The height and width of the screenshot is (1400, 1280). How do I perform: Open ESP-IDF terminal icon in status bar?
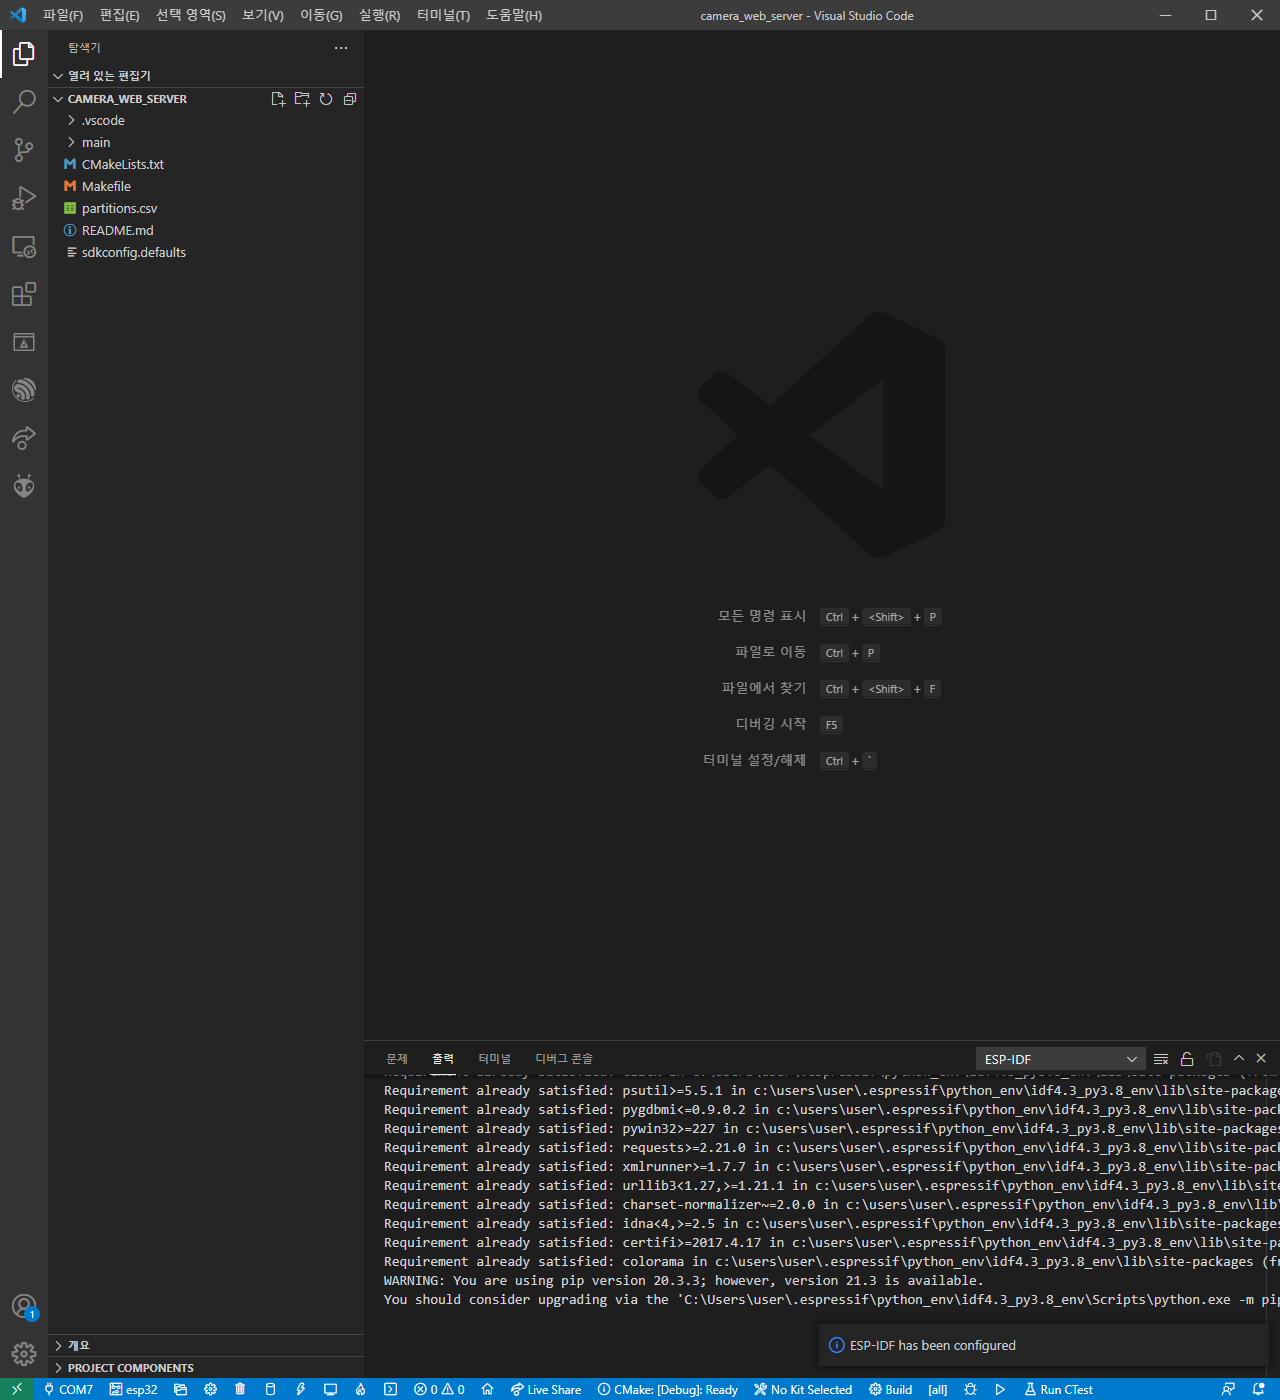(390, 1389)
